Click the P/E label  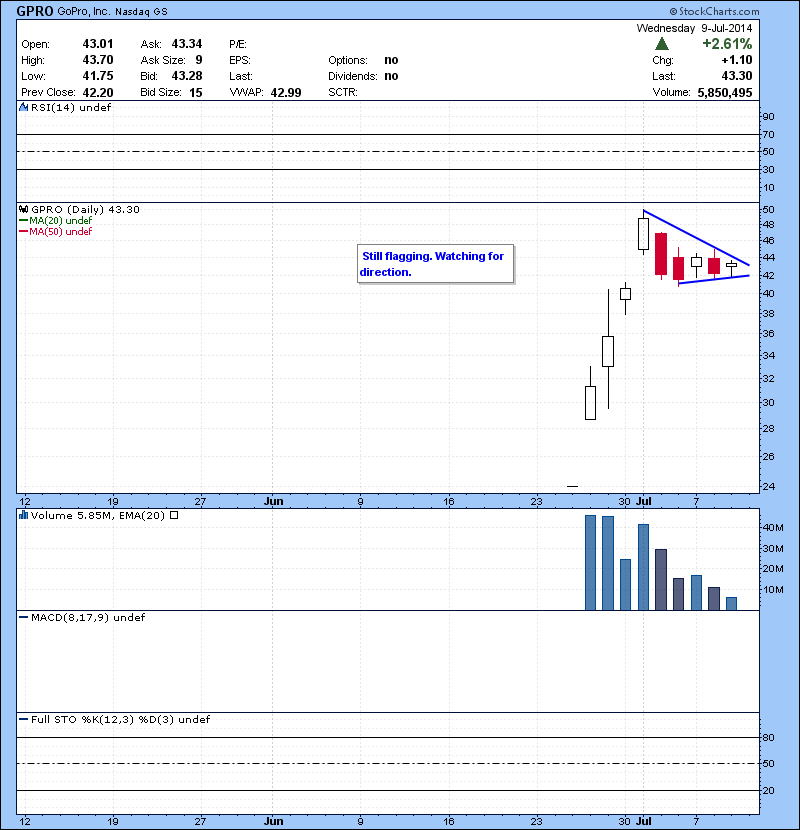point(238,44)
